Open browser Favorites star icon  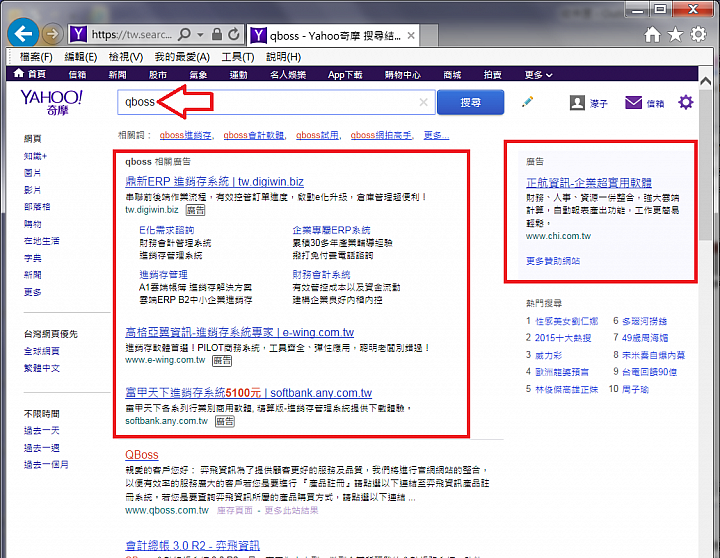[675, 34]
